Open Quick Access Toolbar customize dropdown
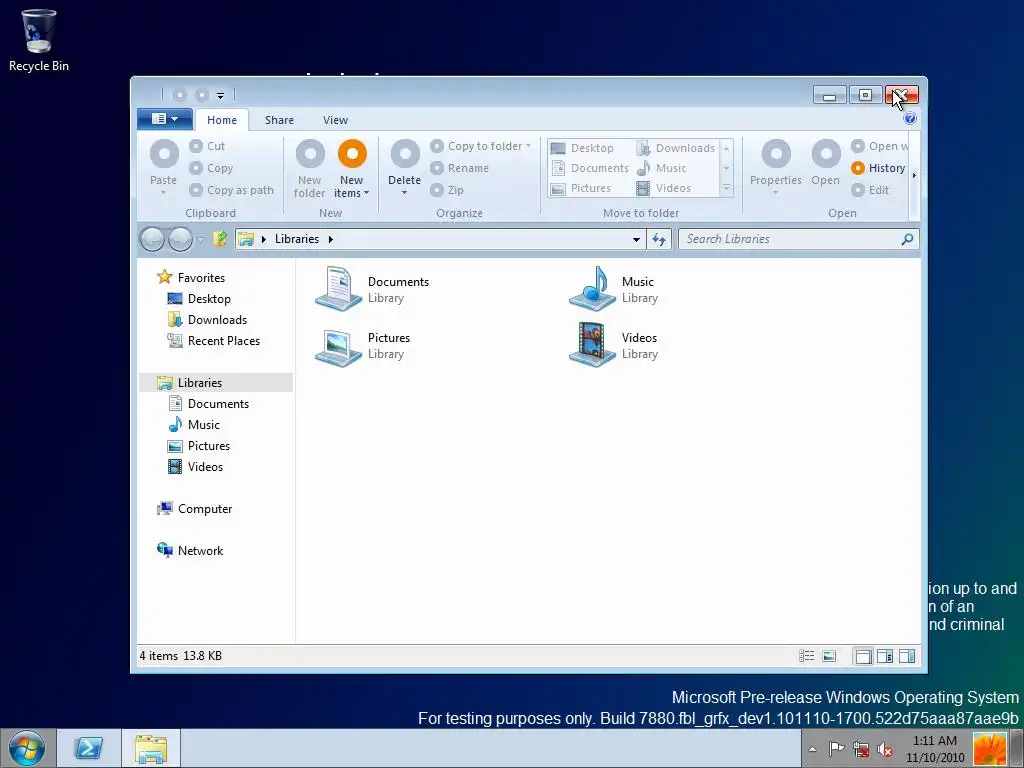This screenshot has width=1024, height=768. 221,96
